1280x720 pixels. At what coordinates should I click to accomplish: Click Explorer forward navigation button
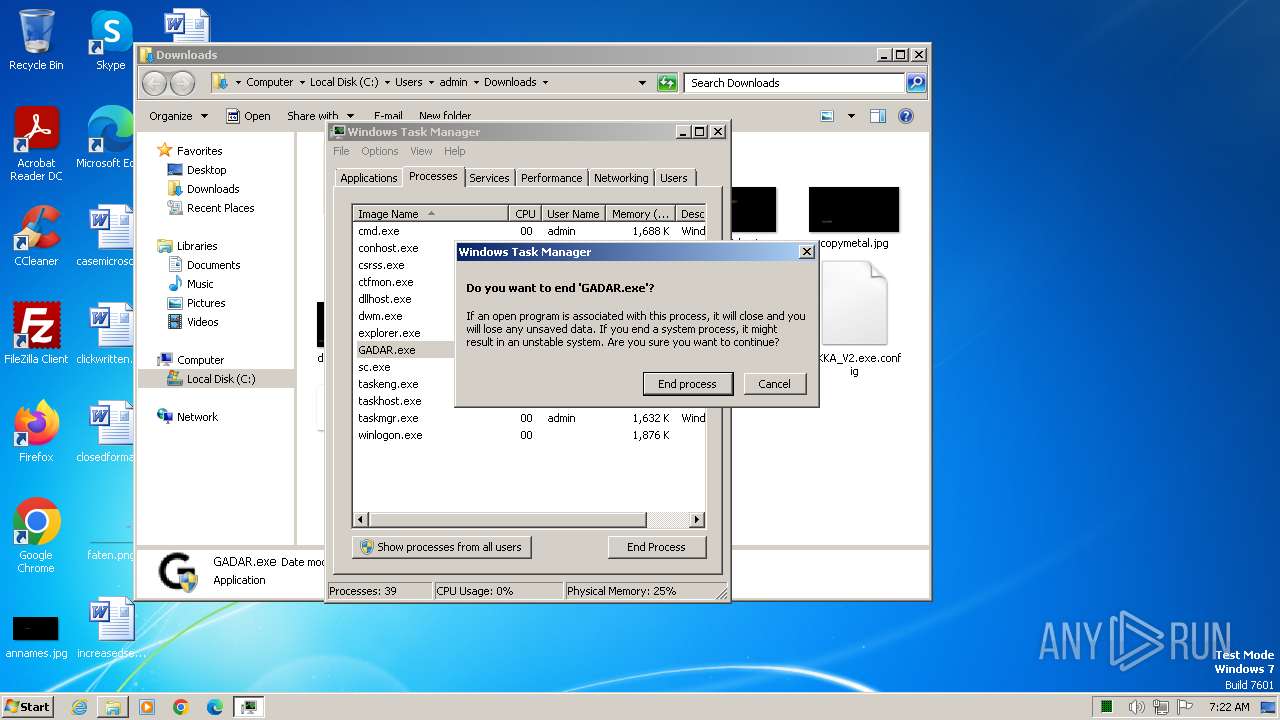[x=182, y=83]
